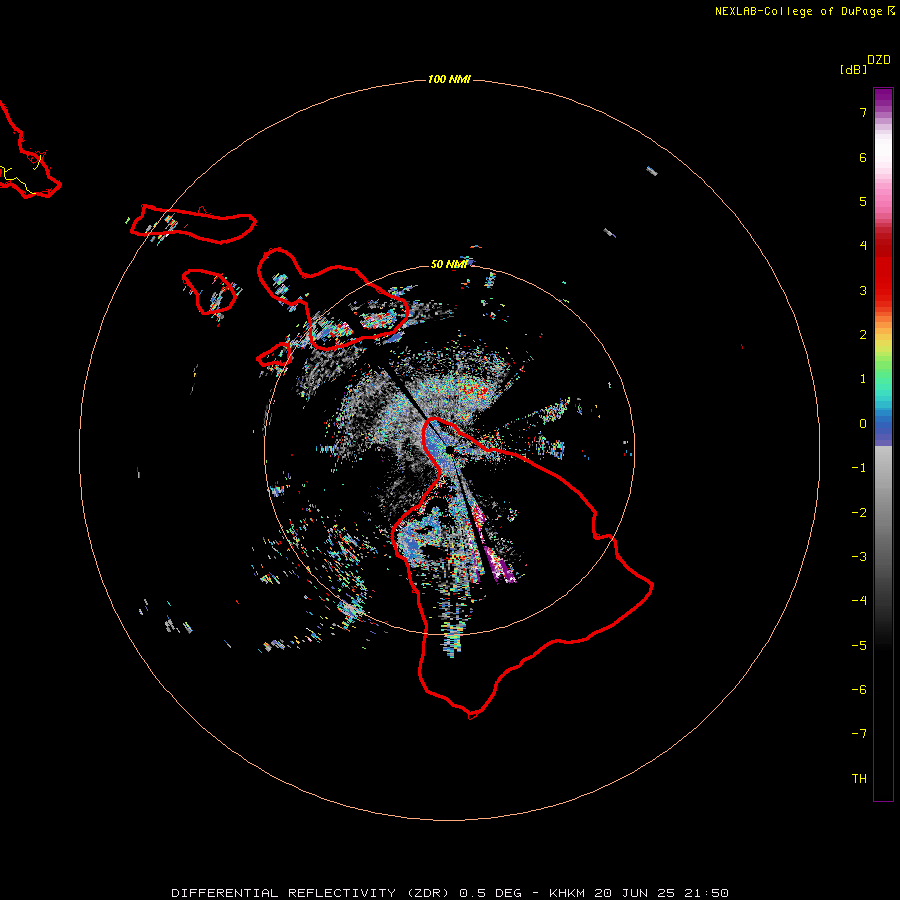Click the 1 value on the colorbar scale
This screenshot has width=900, height=900.
coord(863,379)
